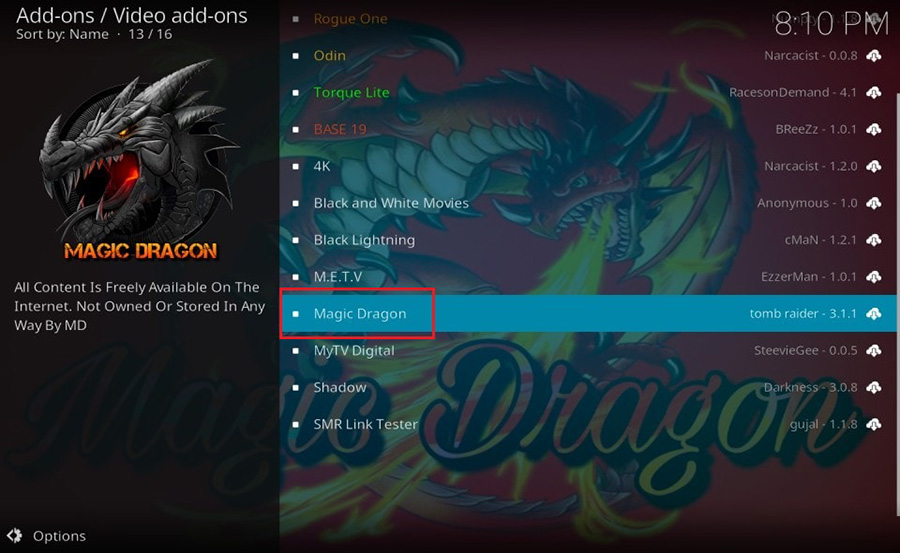Click the Sort by: Name label
The image size is (900, 553).
[62, 34]
